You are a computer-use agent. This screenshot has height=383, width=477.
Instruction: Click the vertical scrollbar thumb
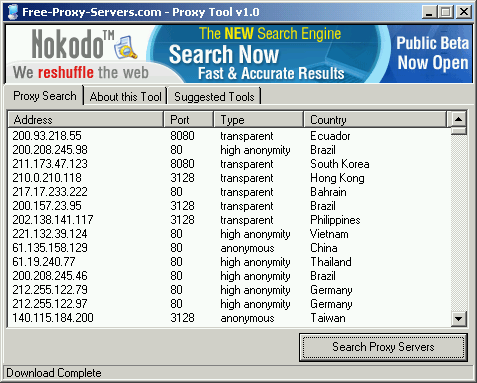coord(459,130)
